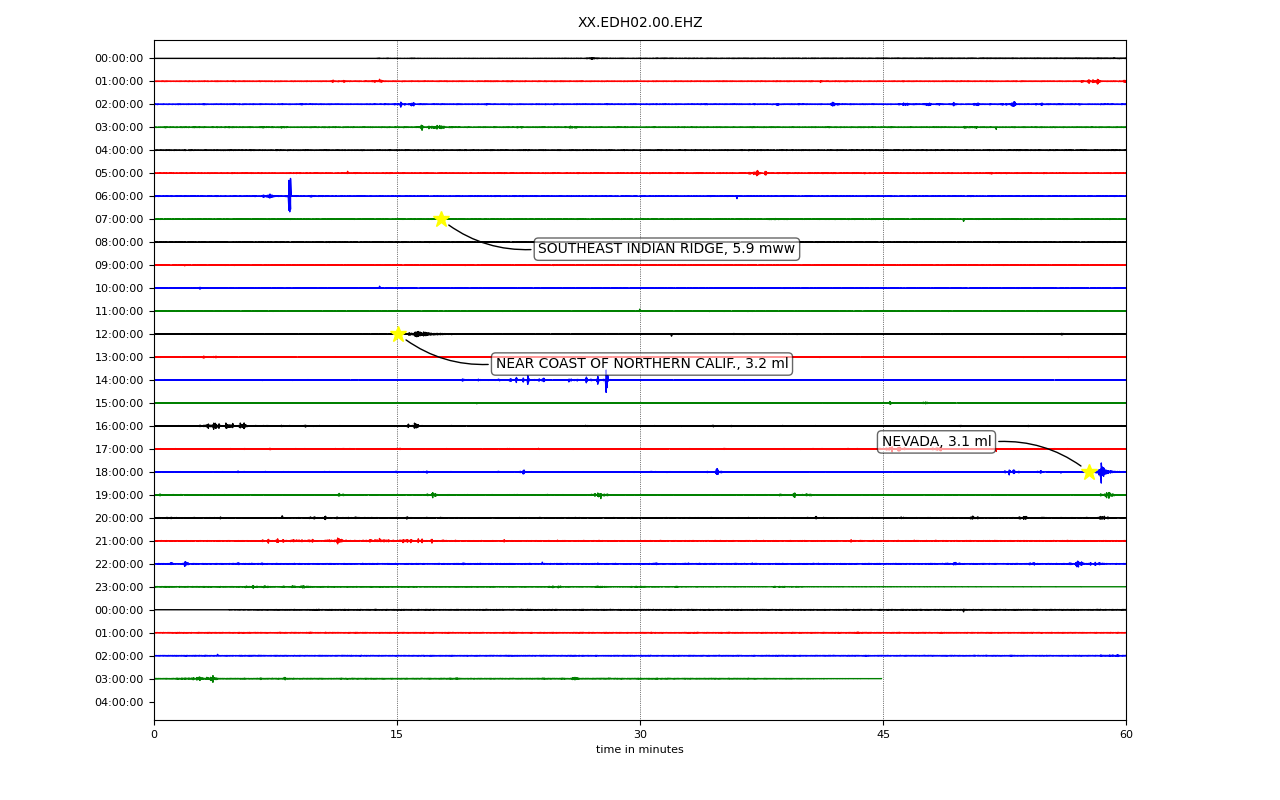This screenshot has height=800, width=1280.
Task: Click the 'time in minutes' axis label
Action: point(640,750)
